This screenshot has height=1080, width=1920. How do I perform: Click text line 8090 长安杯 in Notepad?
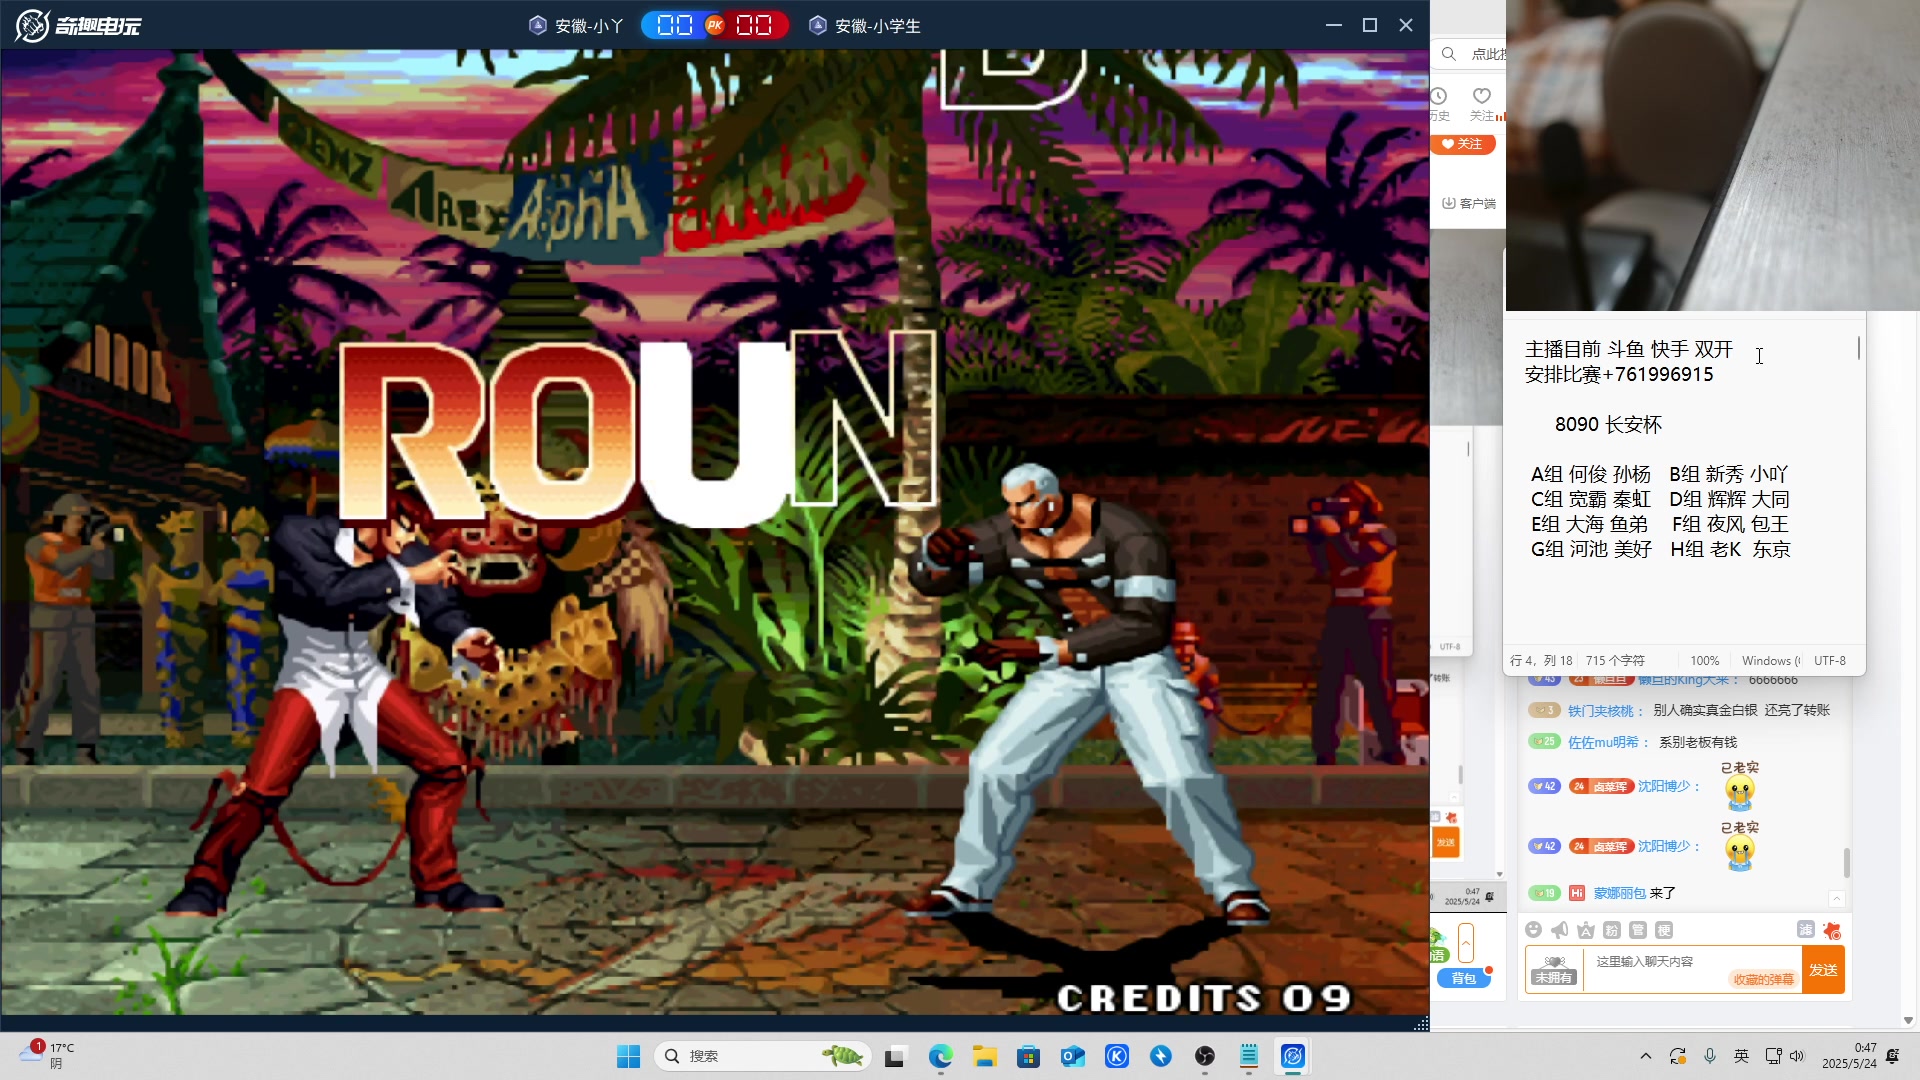click(1608, 424)
